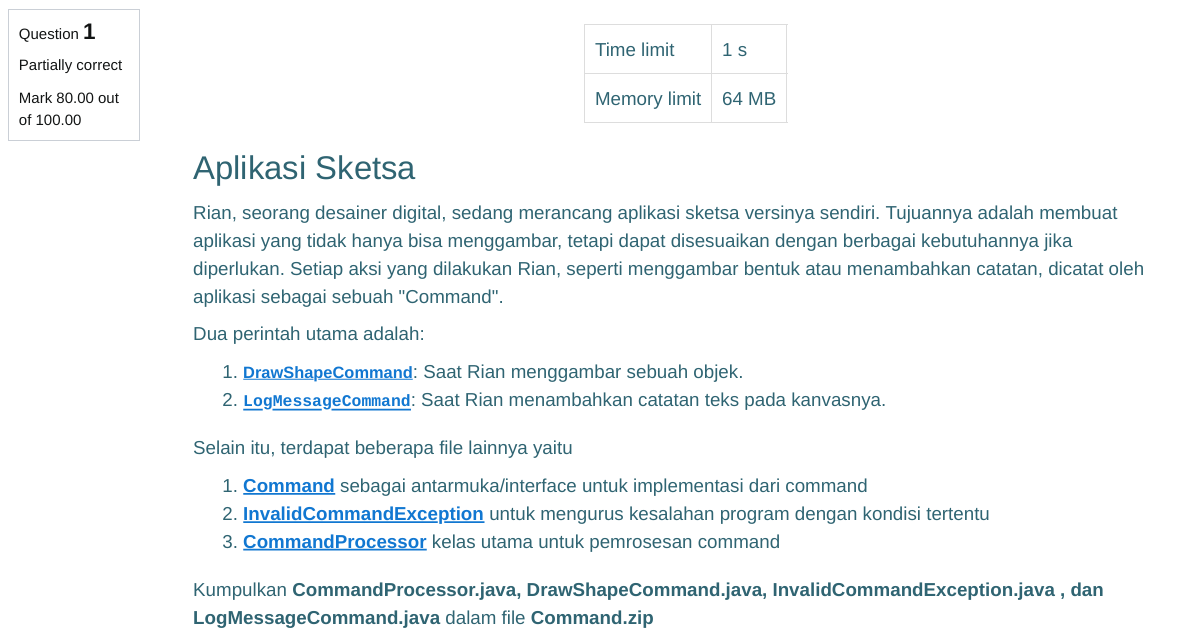
Task: Open the DrawShapeCommand link
Action: click(x=327, y=373)
